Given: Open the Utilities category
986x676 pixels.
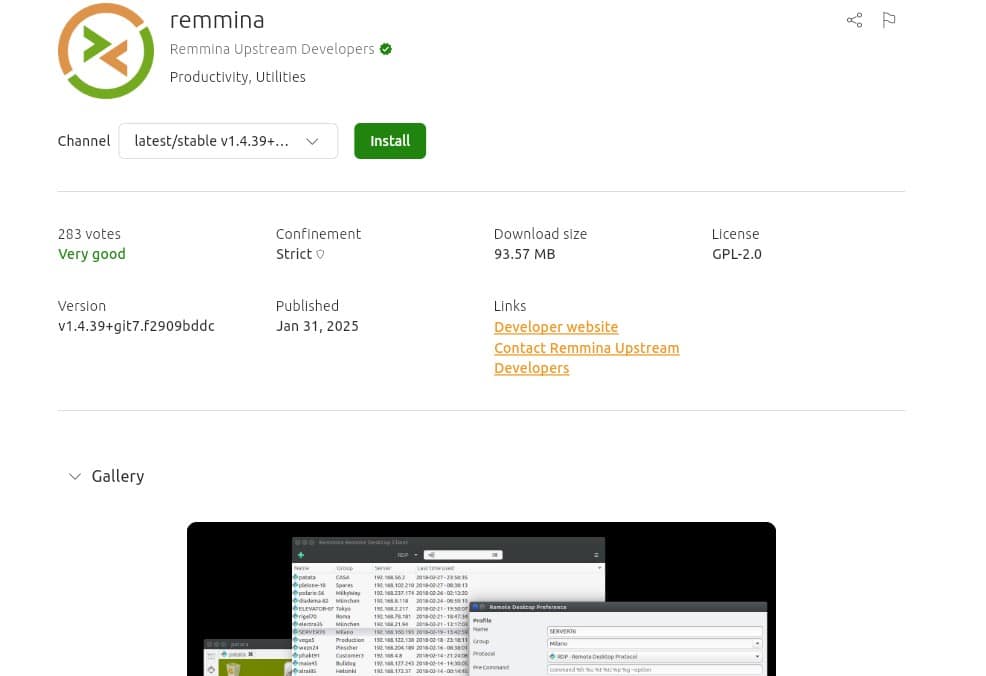Looking at the screenshot, I should (x=282, y=77).
